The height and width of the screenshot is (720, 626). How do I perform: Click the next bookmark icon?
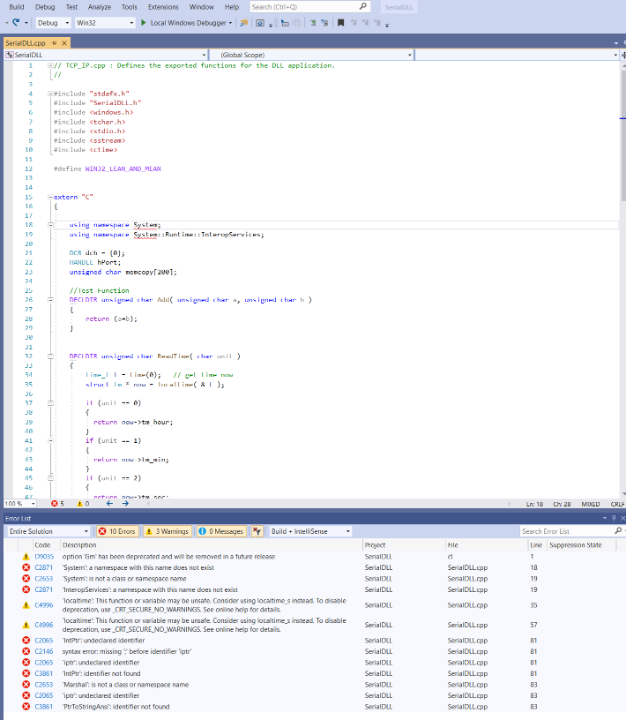pos(365,22)
